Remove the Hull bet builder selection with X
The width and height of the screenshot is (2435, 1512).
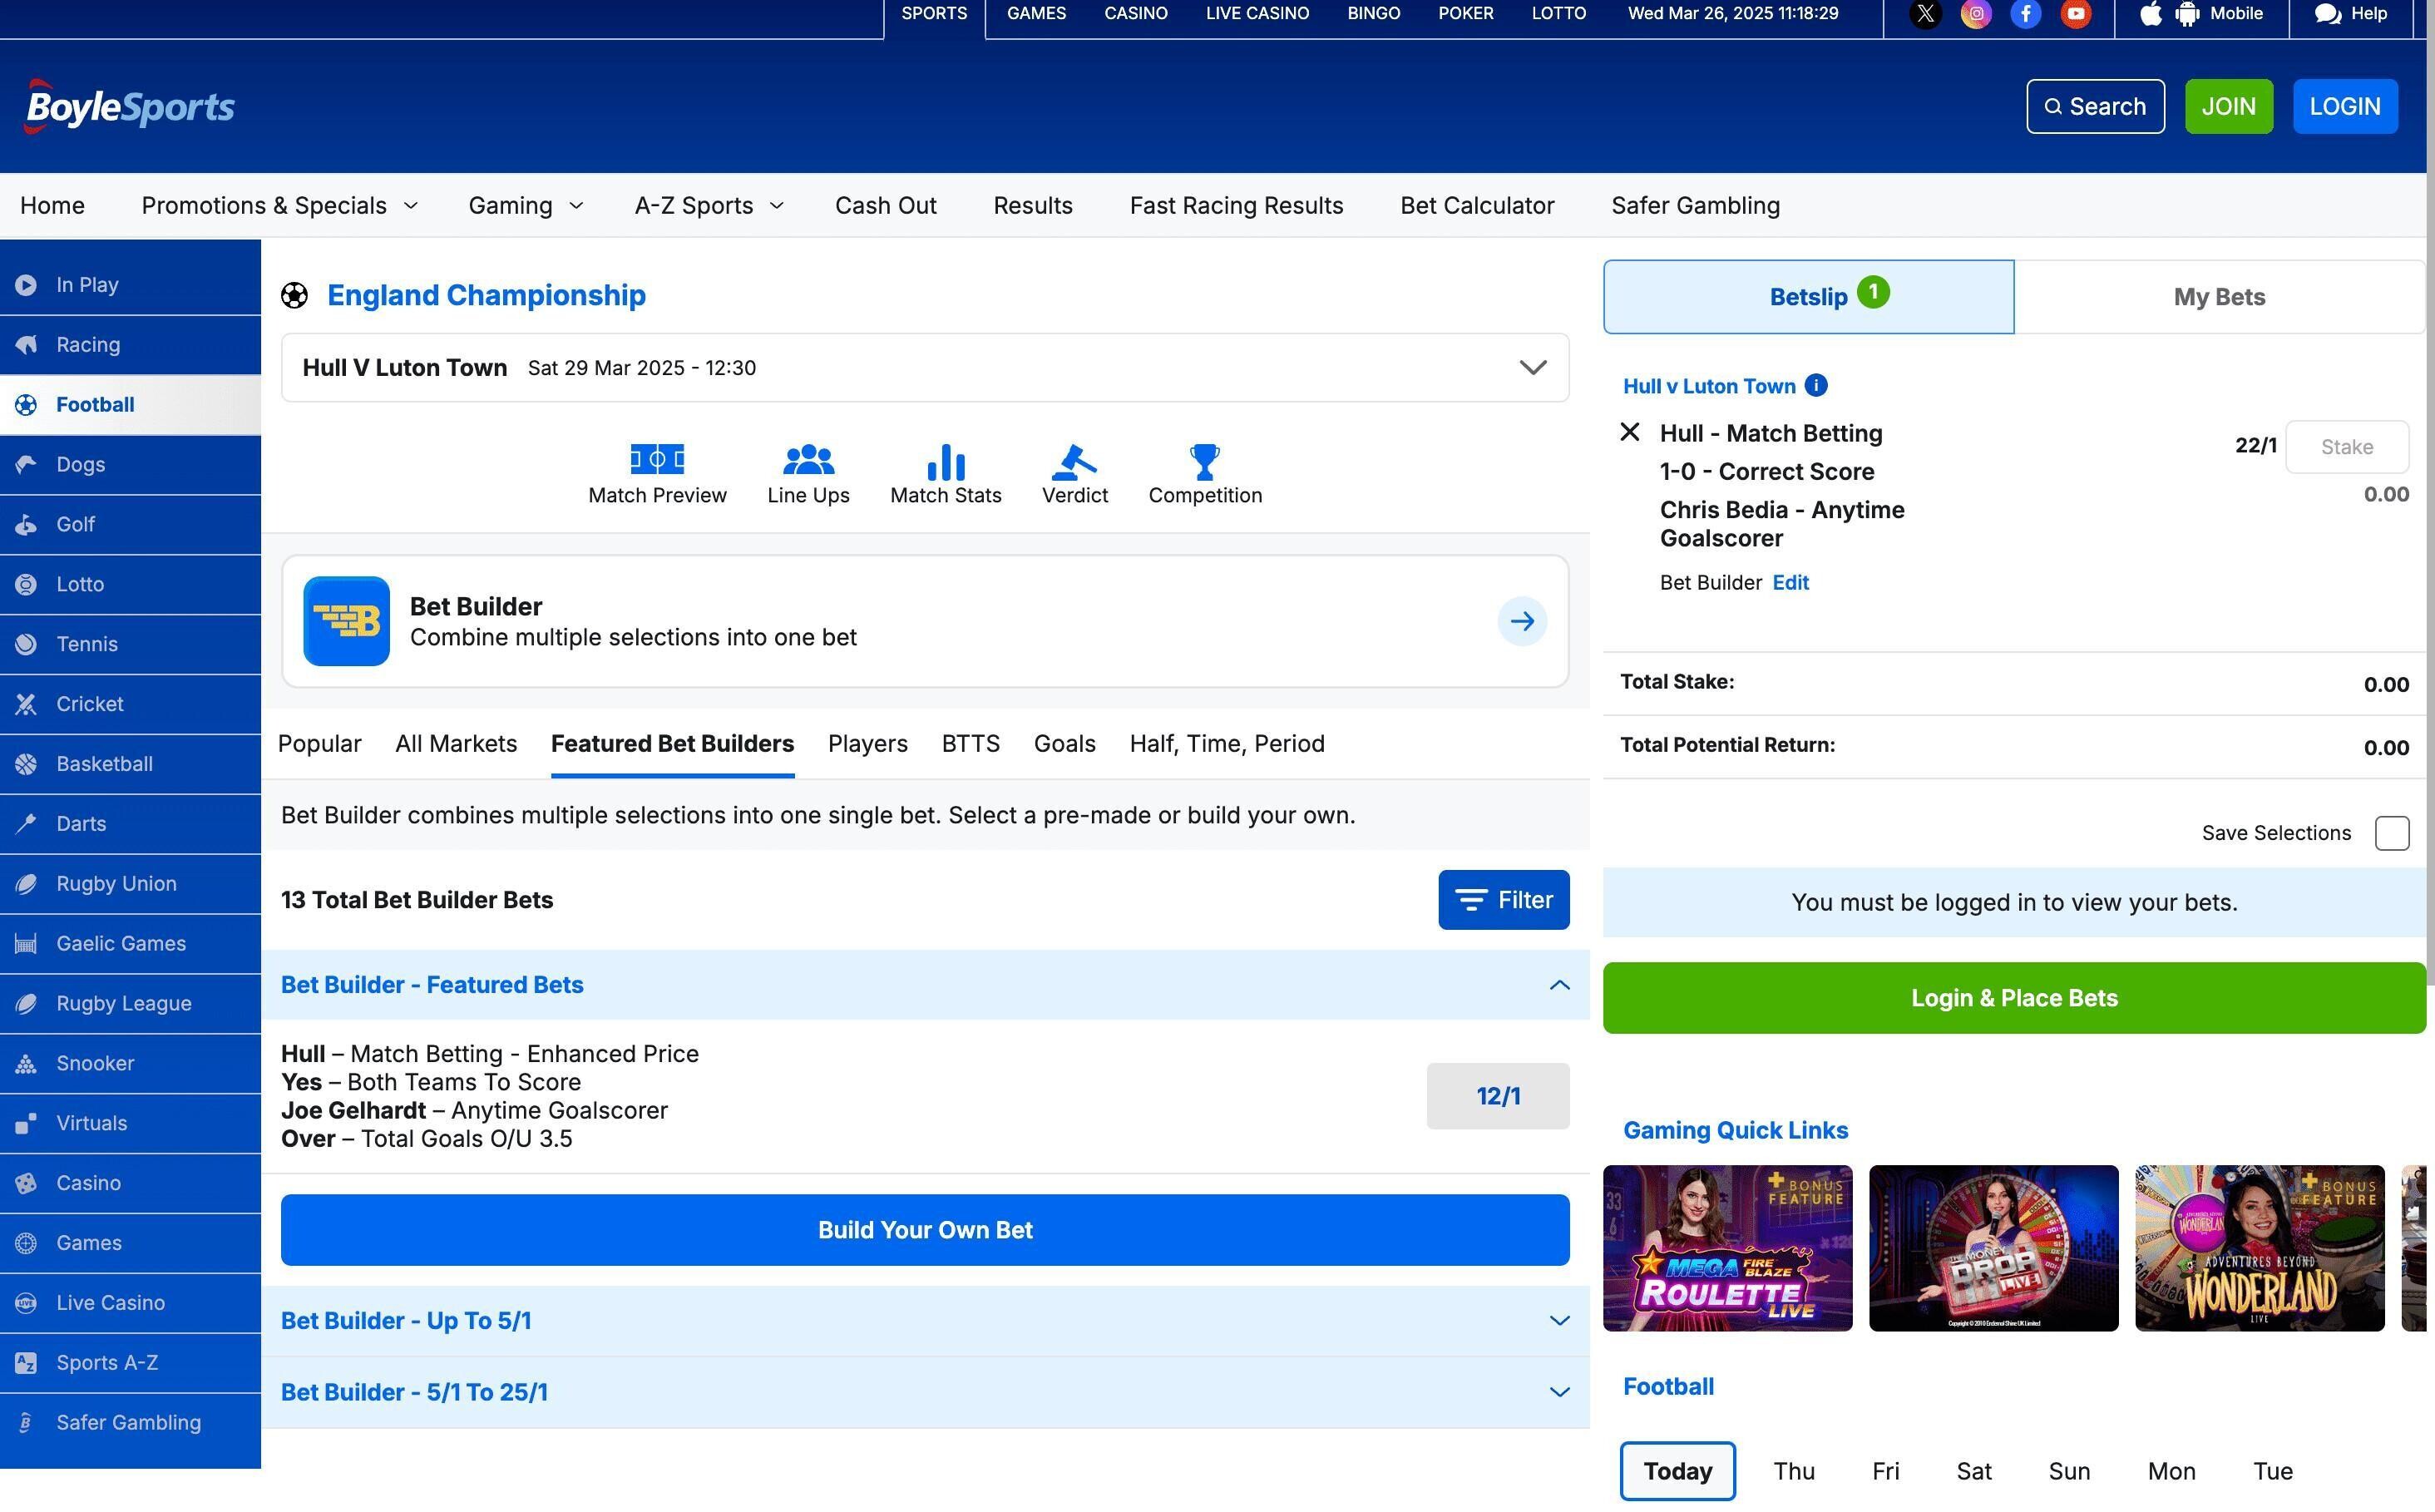tap(1629, 432)
